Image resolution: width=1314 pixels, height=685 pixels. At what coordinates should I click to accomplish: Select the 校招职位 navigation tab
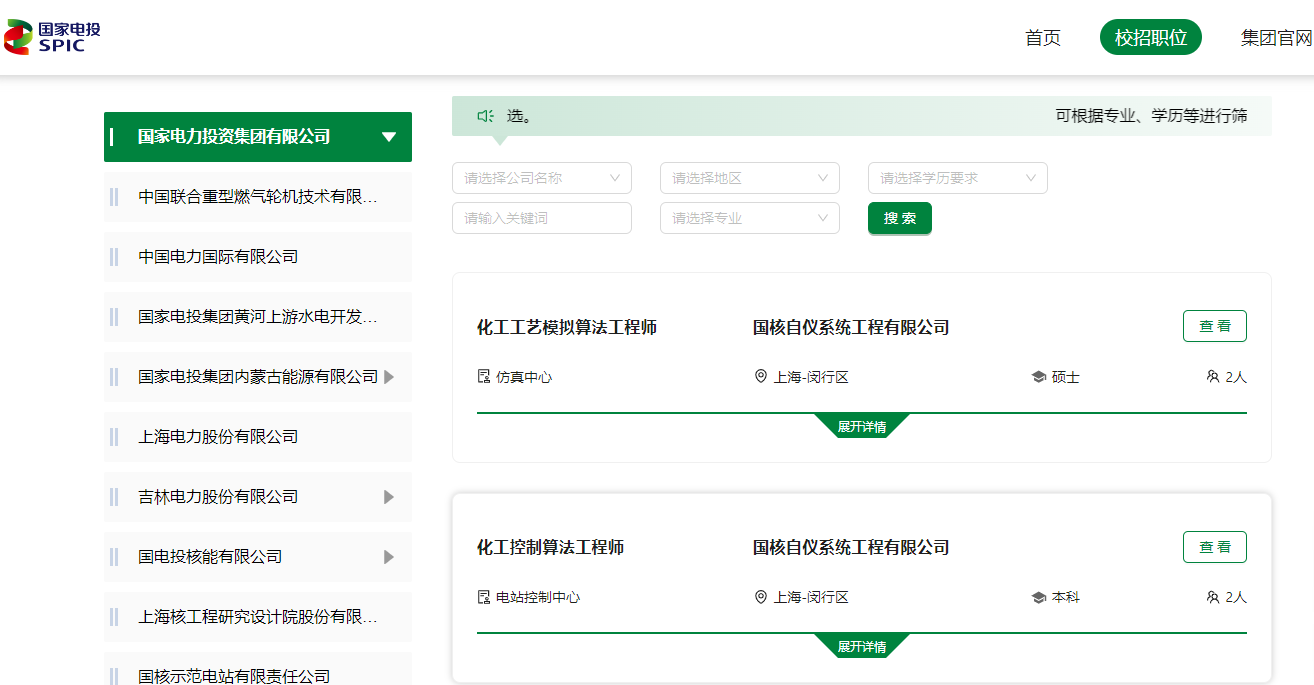[1151, 37]
